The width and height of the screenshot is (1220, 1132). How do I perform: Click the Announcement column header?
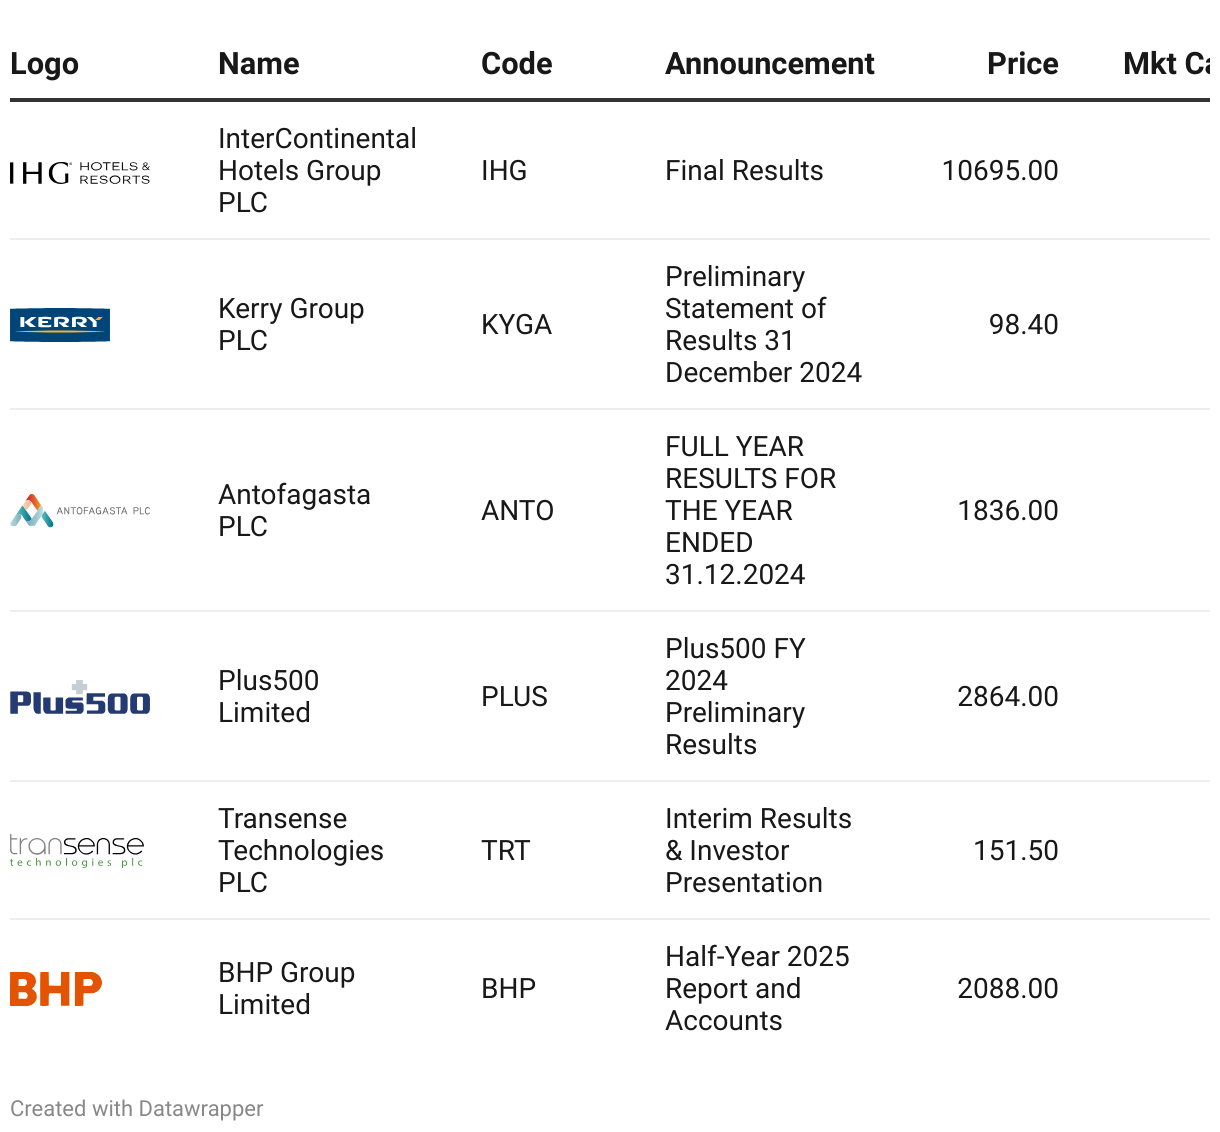pos(769,64)
